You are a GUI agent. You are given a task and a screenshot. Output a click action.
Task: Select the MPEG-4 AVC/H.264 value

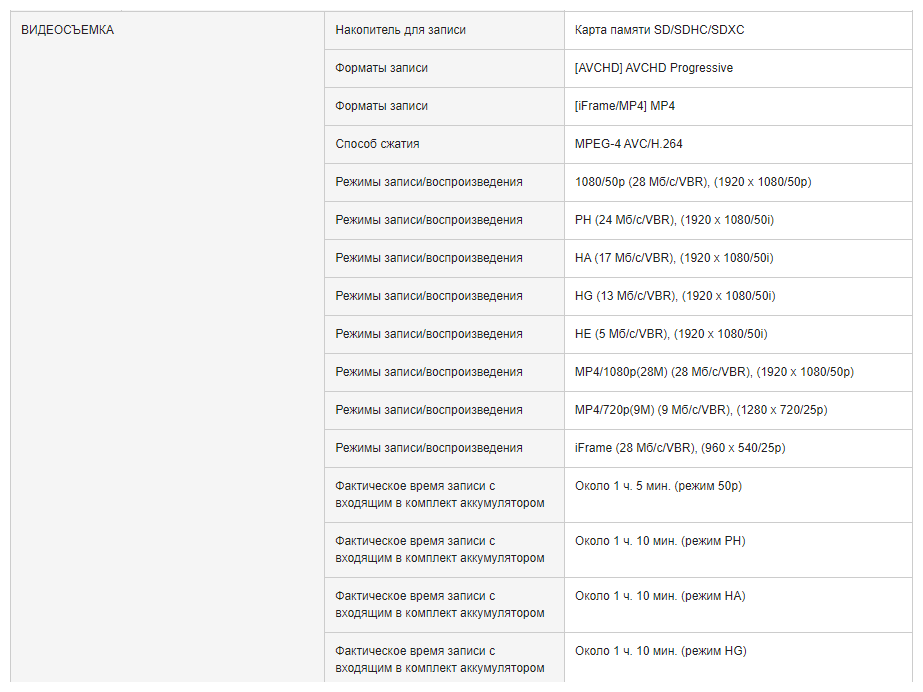tap(628, 144)
